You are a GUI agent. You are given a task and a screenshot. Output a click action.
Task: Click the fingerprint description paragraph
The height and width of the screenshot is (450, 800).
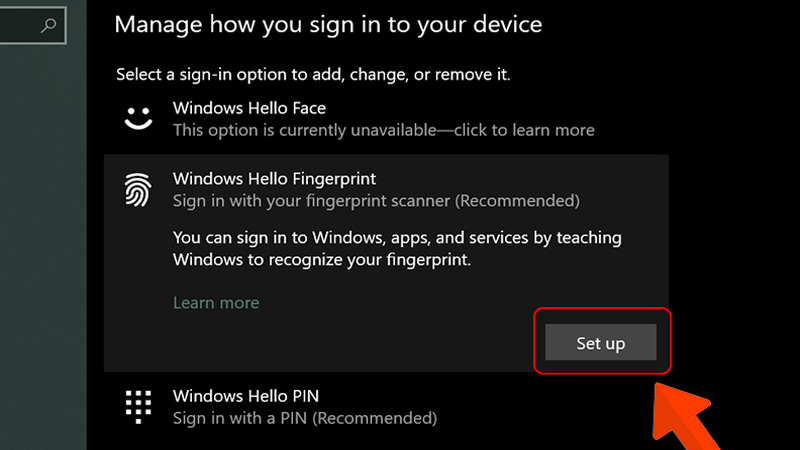397,249
